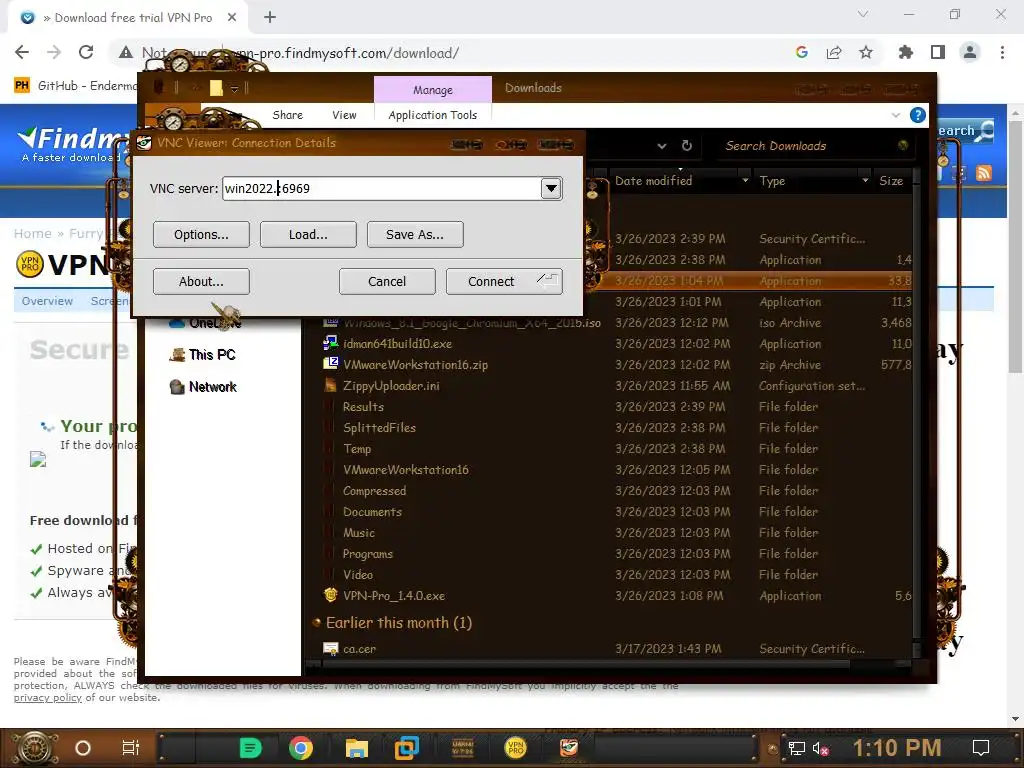This screenshot has width=1024, height=768.
Task: Select VMwareWorkstation16.zip file
Action: tap(415, 364)
